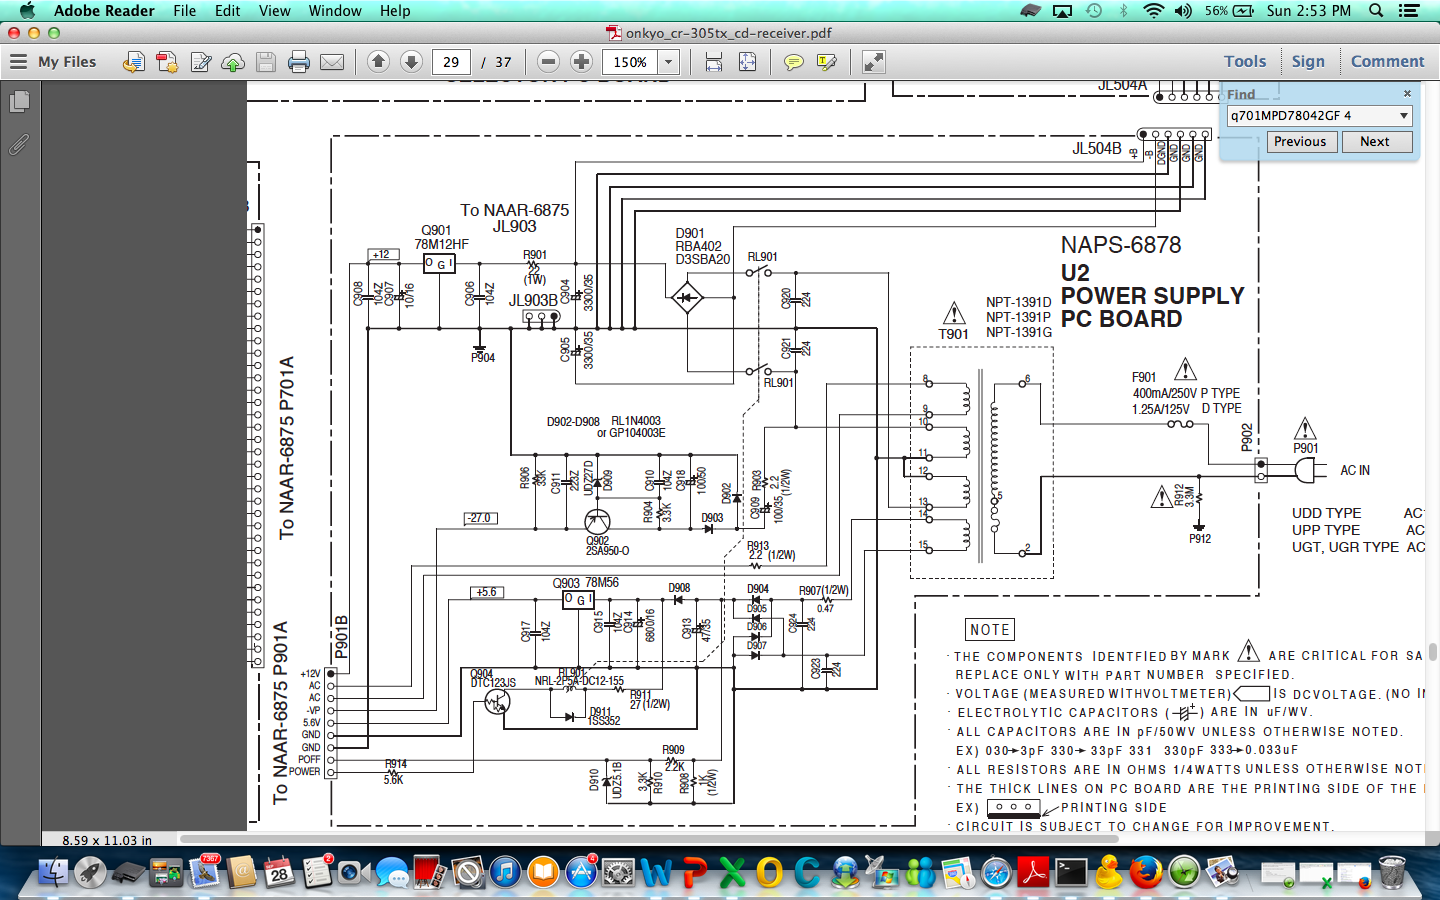
Task: Select the sticky note comment tool
Action: coord(793,62)
